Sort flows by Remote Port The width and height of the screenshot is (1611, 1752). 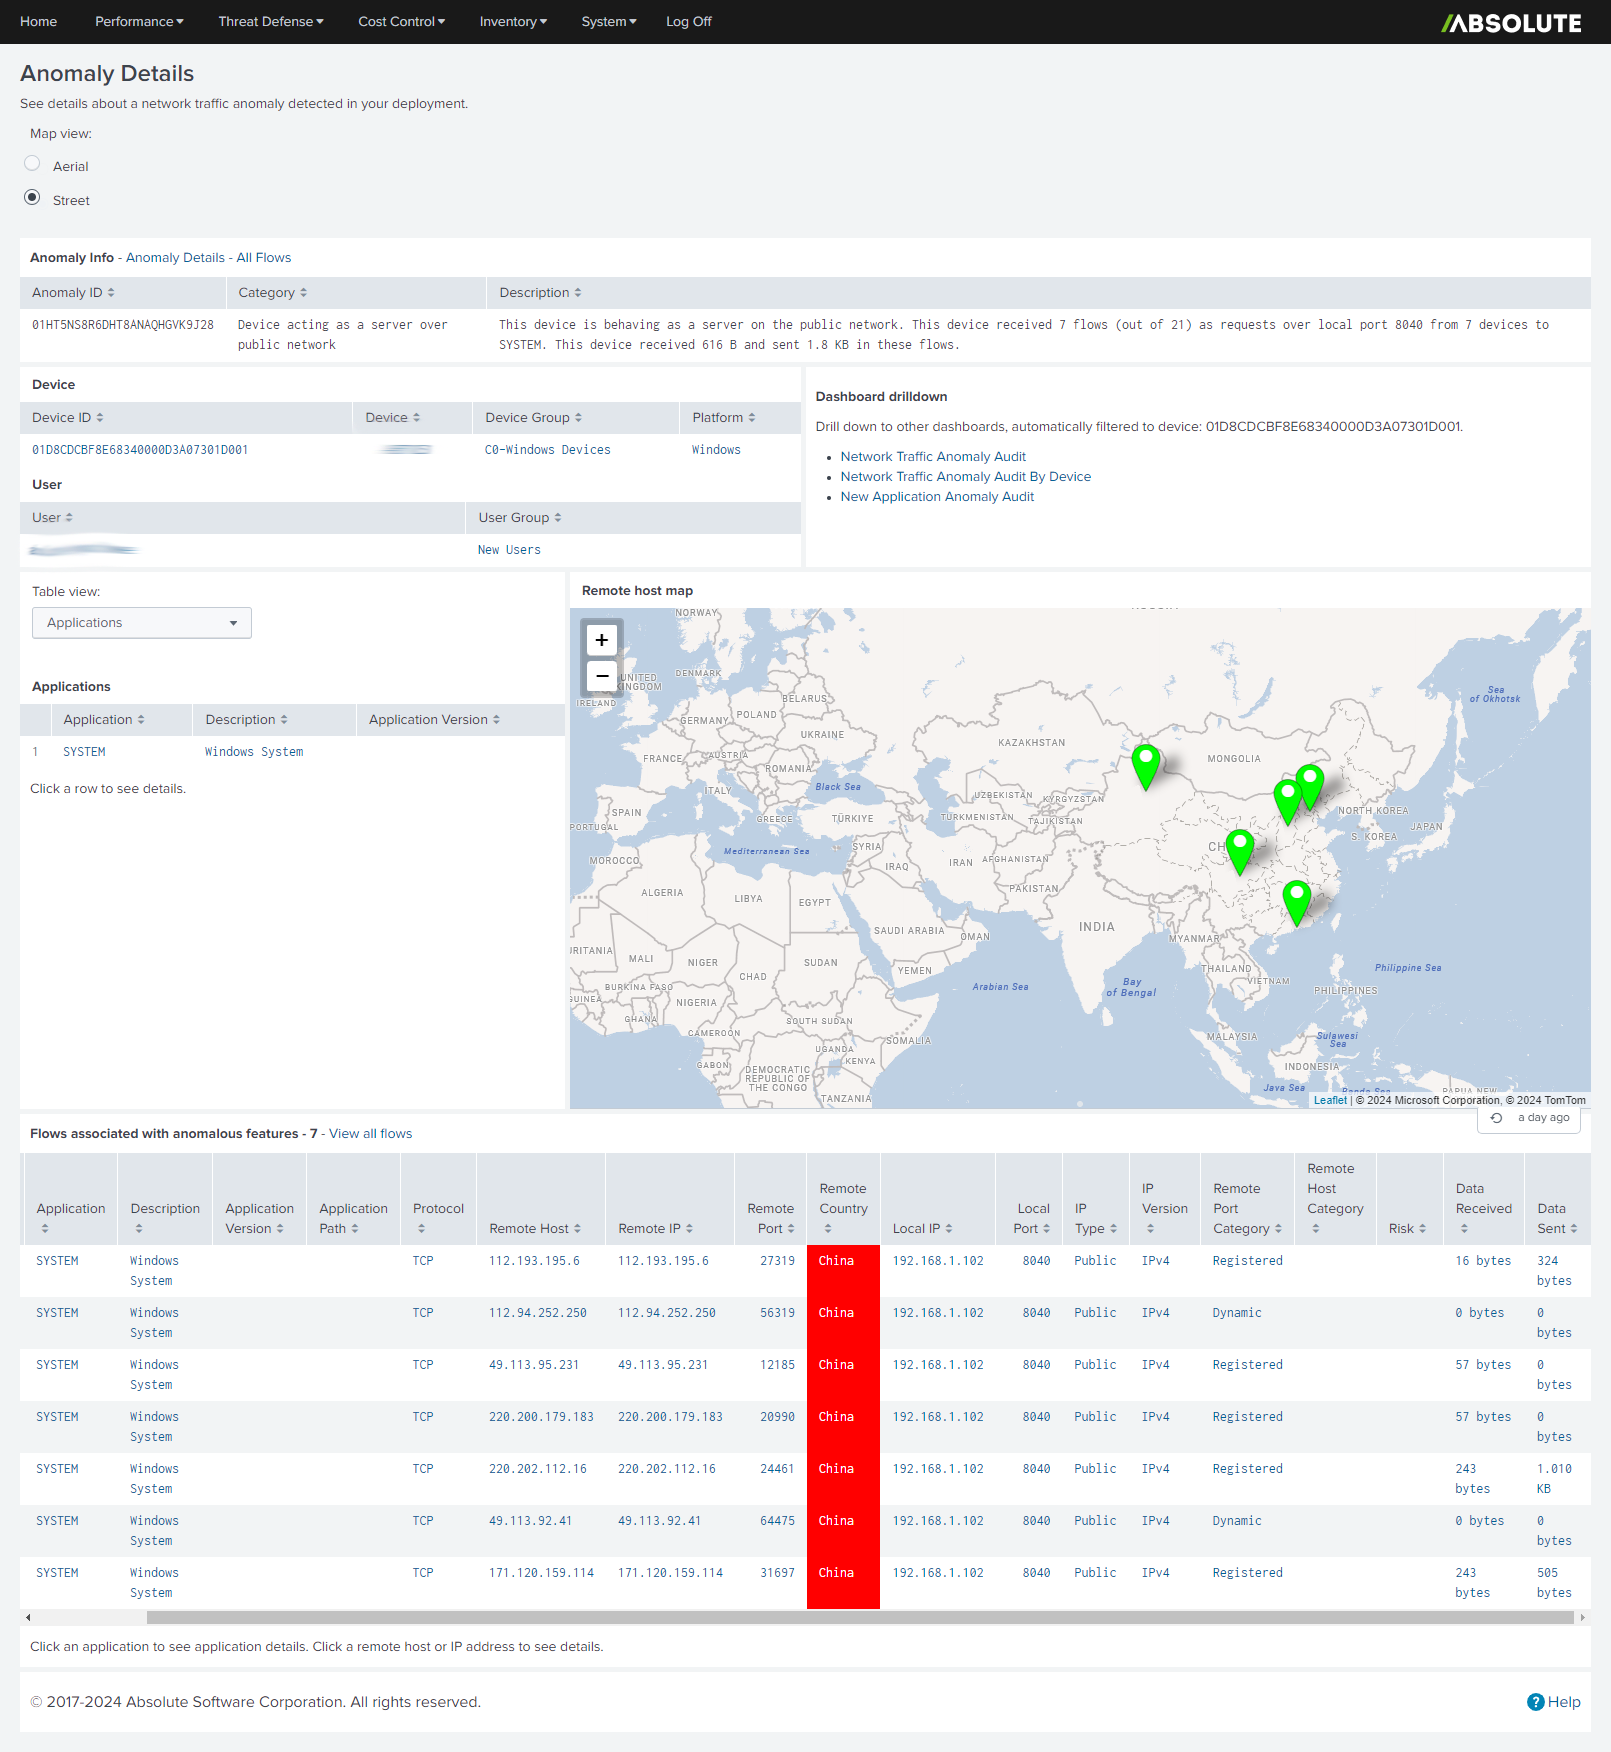[x=771, y=1219]
